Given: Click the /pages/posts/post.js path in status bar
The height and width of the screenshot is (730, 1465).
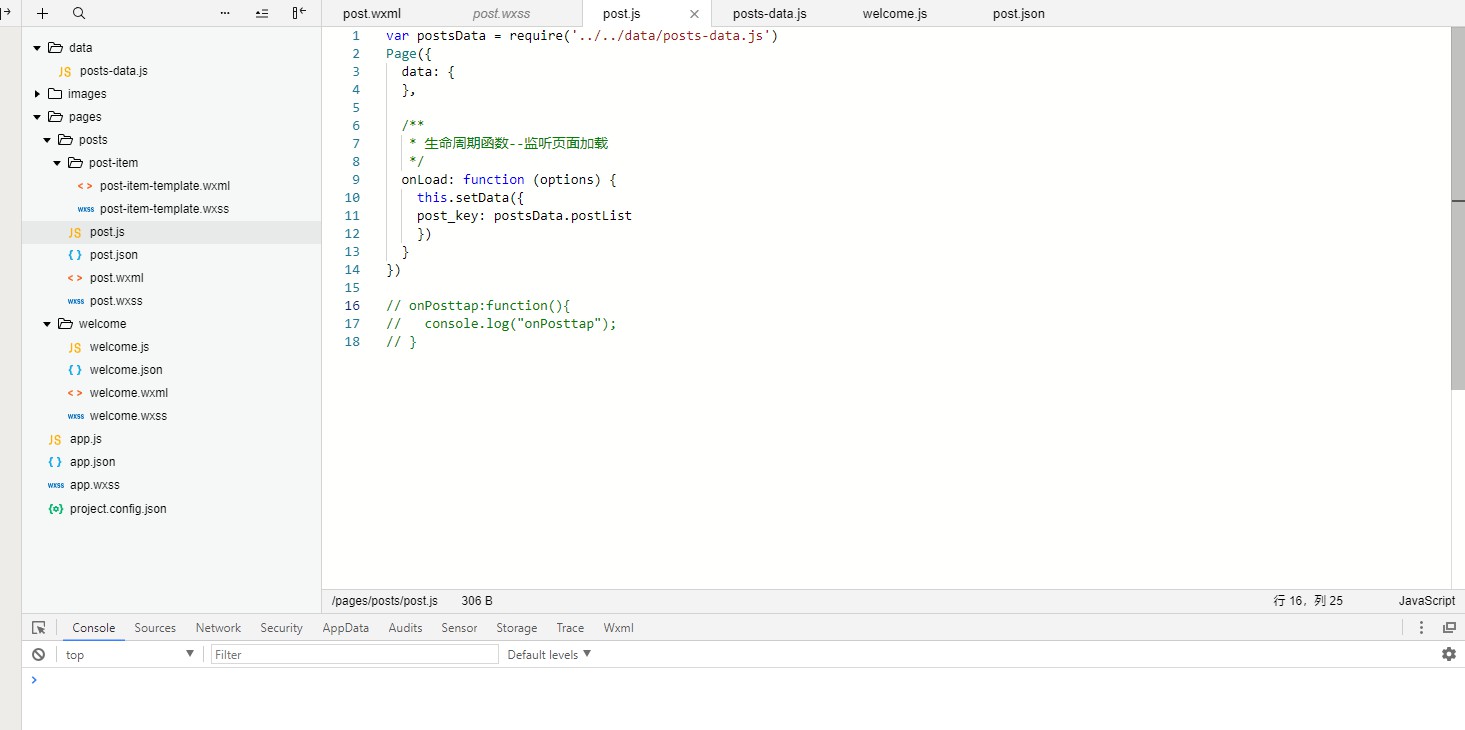Looking at the screenshot, I should [385, 601].
